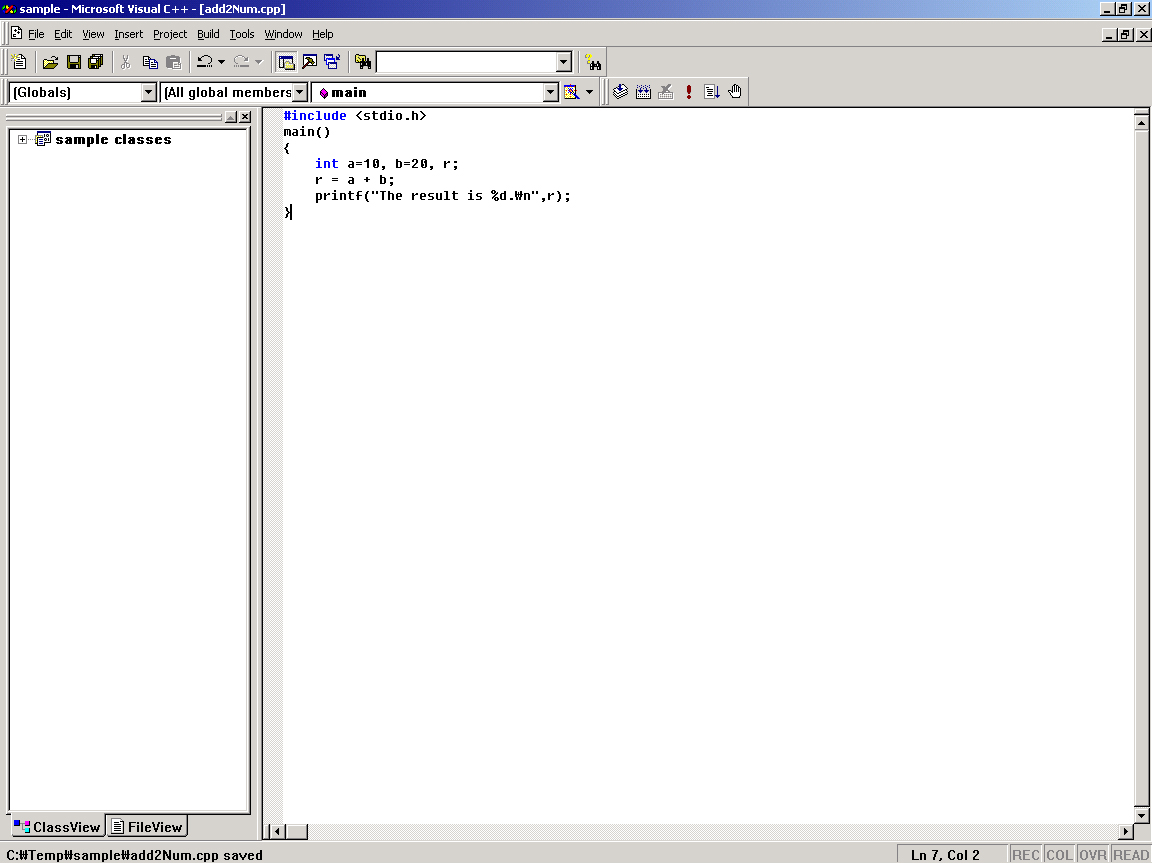Open the Project menu
This screenshot has height=864, width=1152.
coord(170,34)
